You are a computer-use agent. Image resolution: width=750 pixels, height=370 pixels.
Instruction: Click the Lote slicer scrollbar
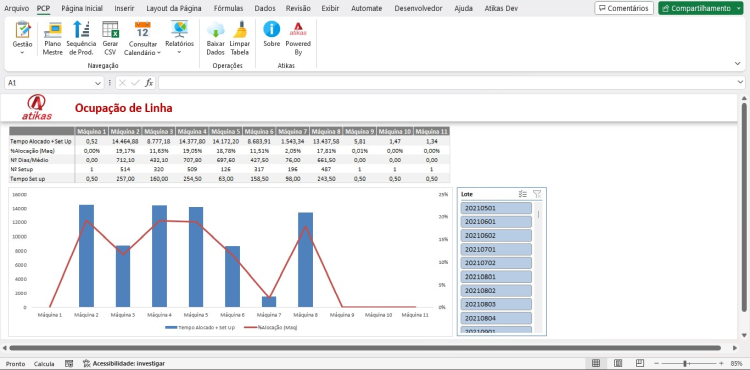pyautogui.click(x=539, y=214)
